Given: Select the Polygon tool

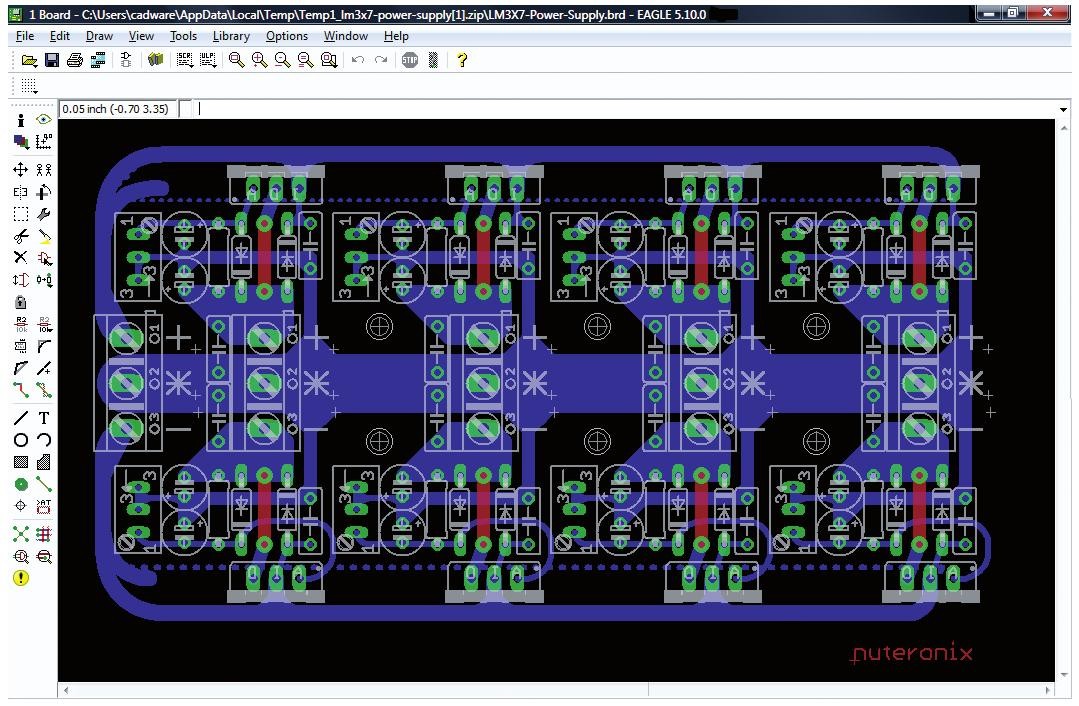Looking at the screenshot, I should coord(43,462).
